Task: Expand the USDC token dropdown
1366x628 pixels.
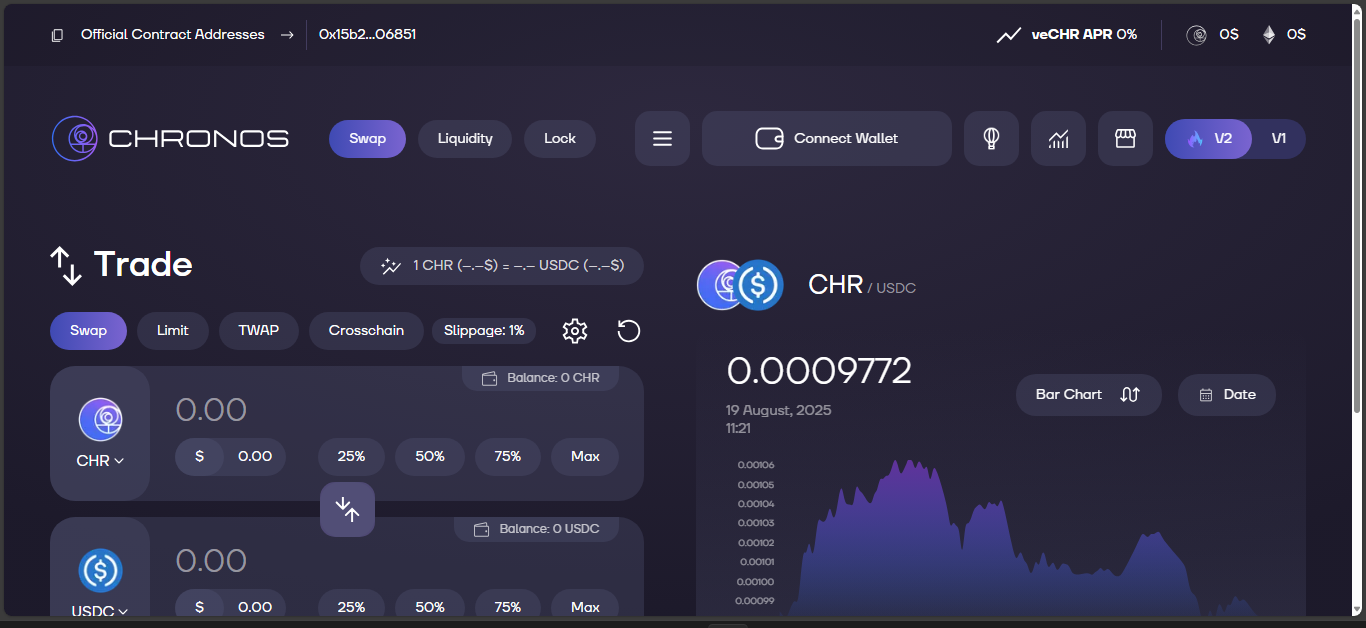Action: tap(100, 610)
